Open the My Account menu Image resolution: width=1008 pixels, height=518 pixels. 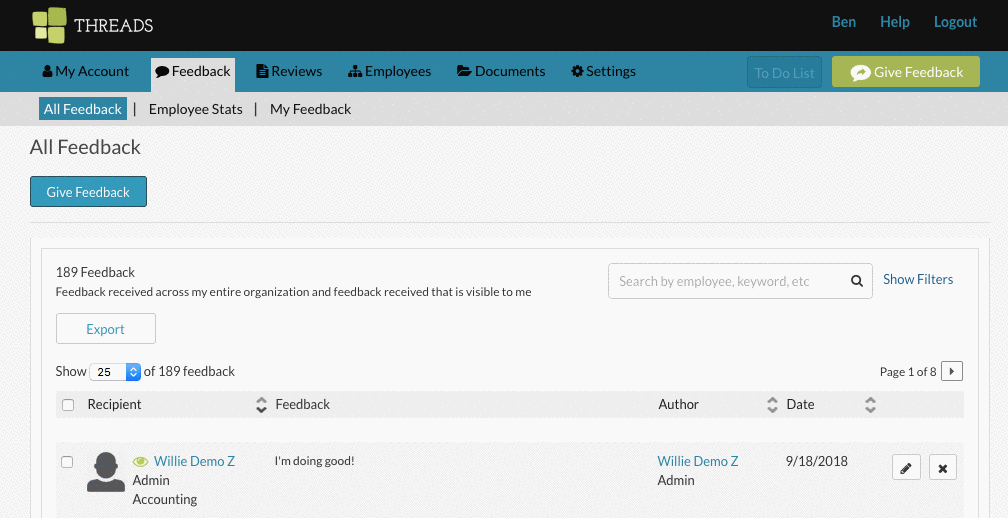[86, 71]
